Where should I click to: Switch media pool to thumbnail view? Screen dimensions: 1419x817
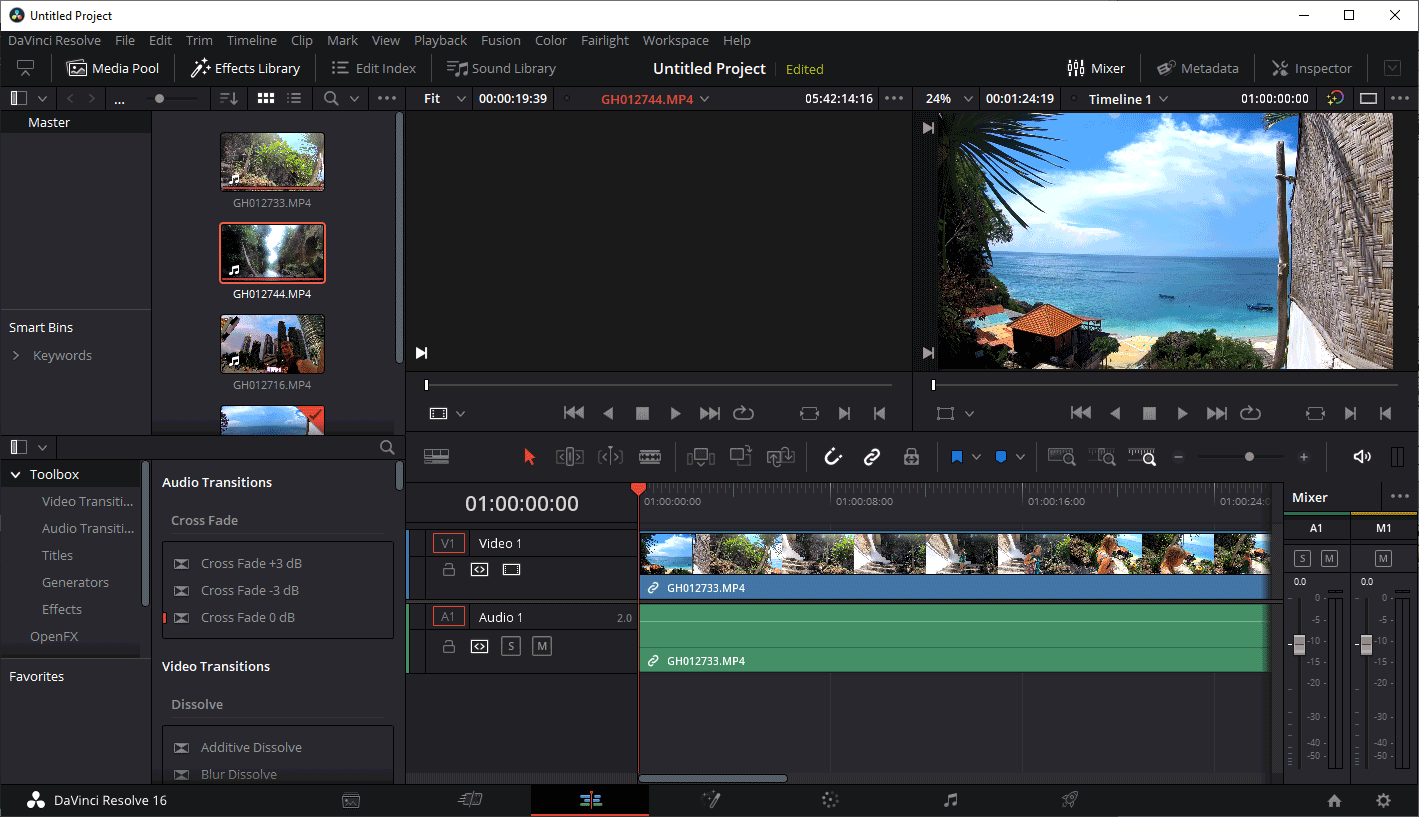pyautogui.click(x=266, y=98)
